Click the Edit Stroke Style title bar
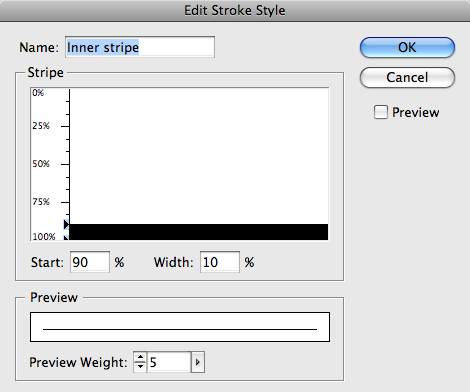Screen dimensions: 470x392 coord(235,10)
